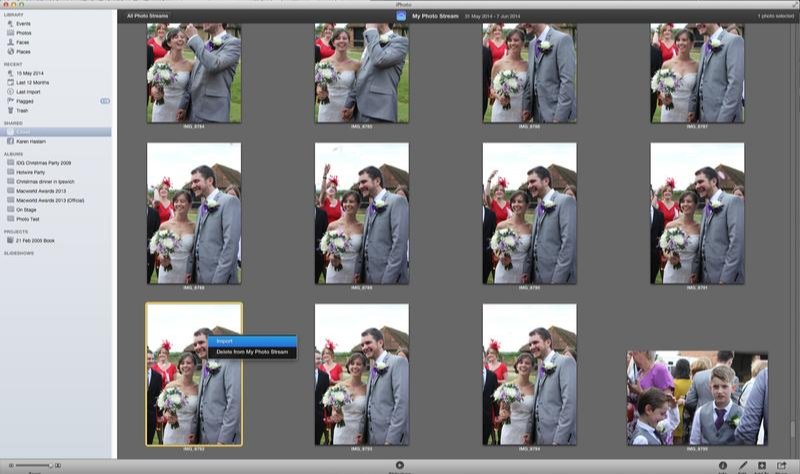800x474 pixels.
Task: Open the Share menu
Action: [782, 465]
